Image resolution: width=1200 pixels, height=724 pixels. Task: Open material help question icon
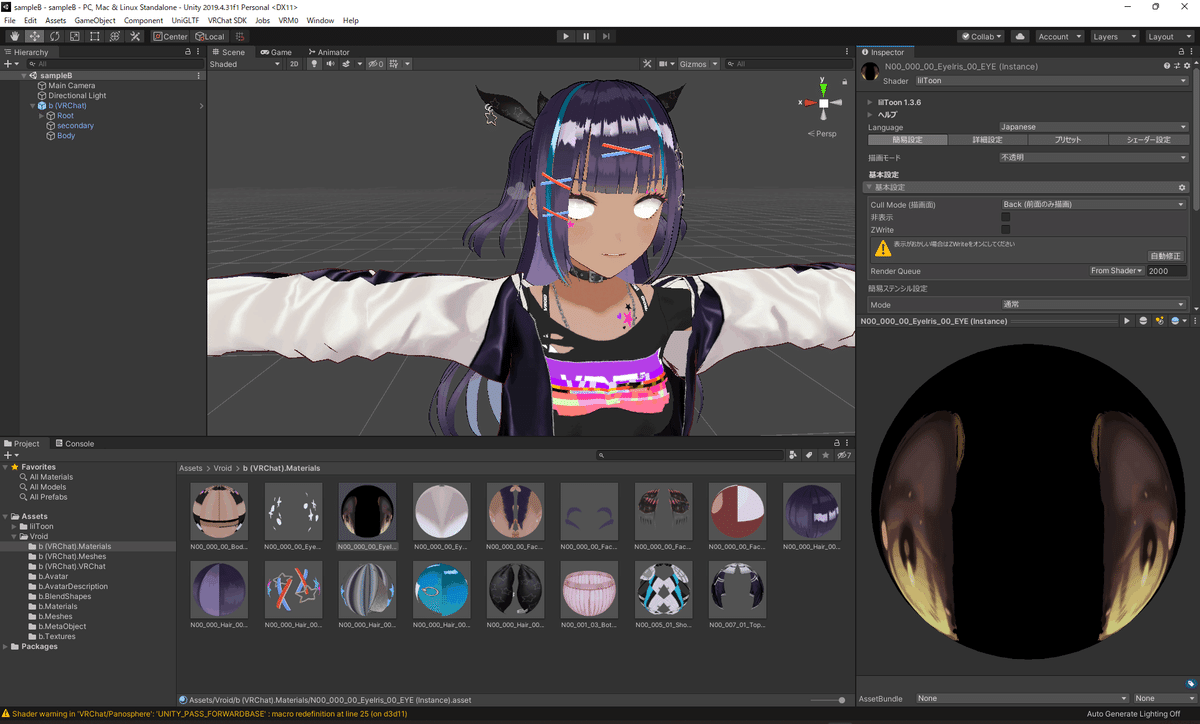1166,66
